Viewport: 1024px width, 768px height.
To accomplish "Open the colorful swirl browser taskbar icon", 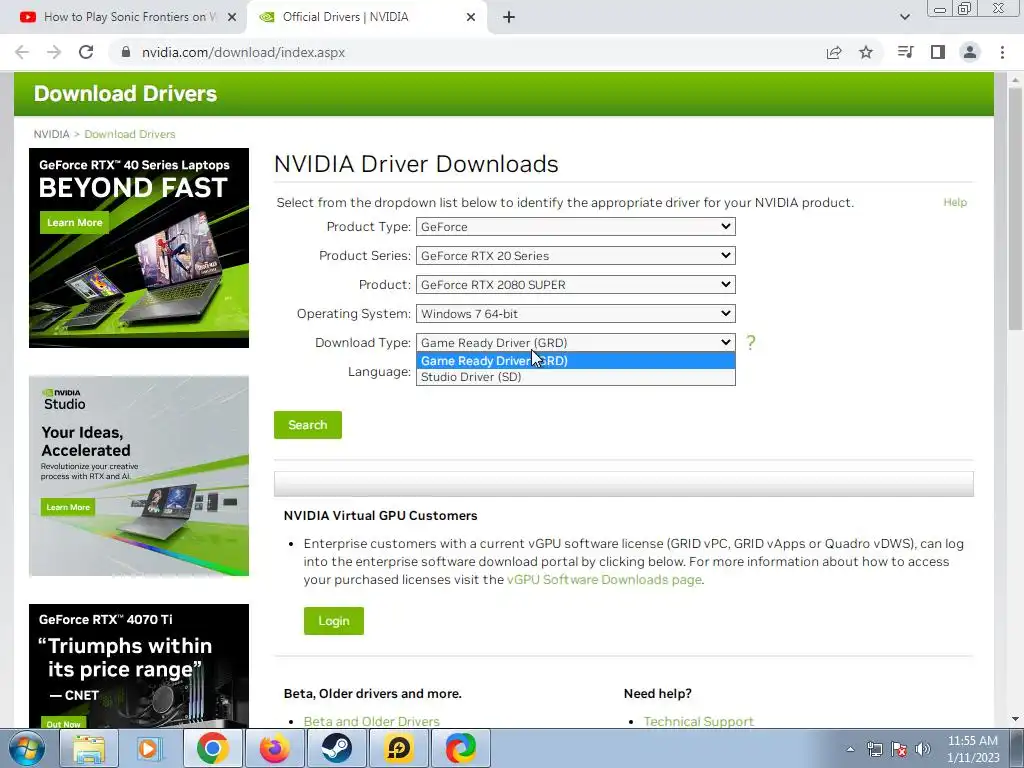I will [x=461, y=748].
